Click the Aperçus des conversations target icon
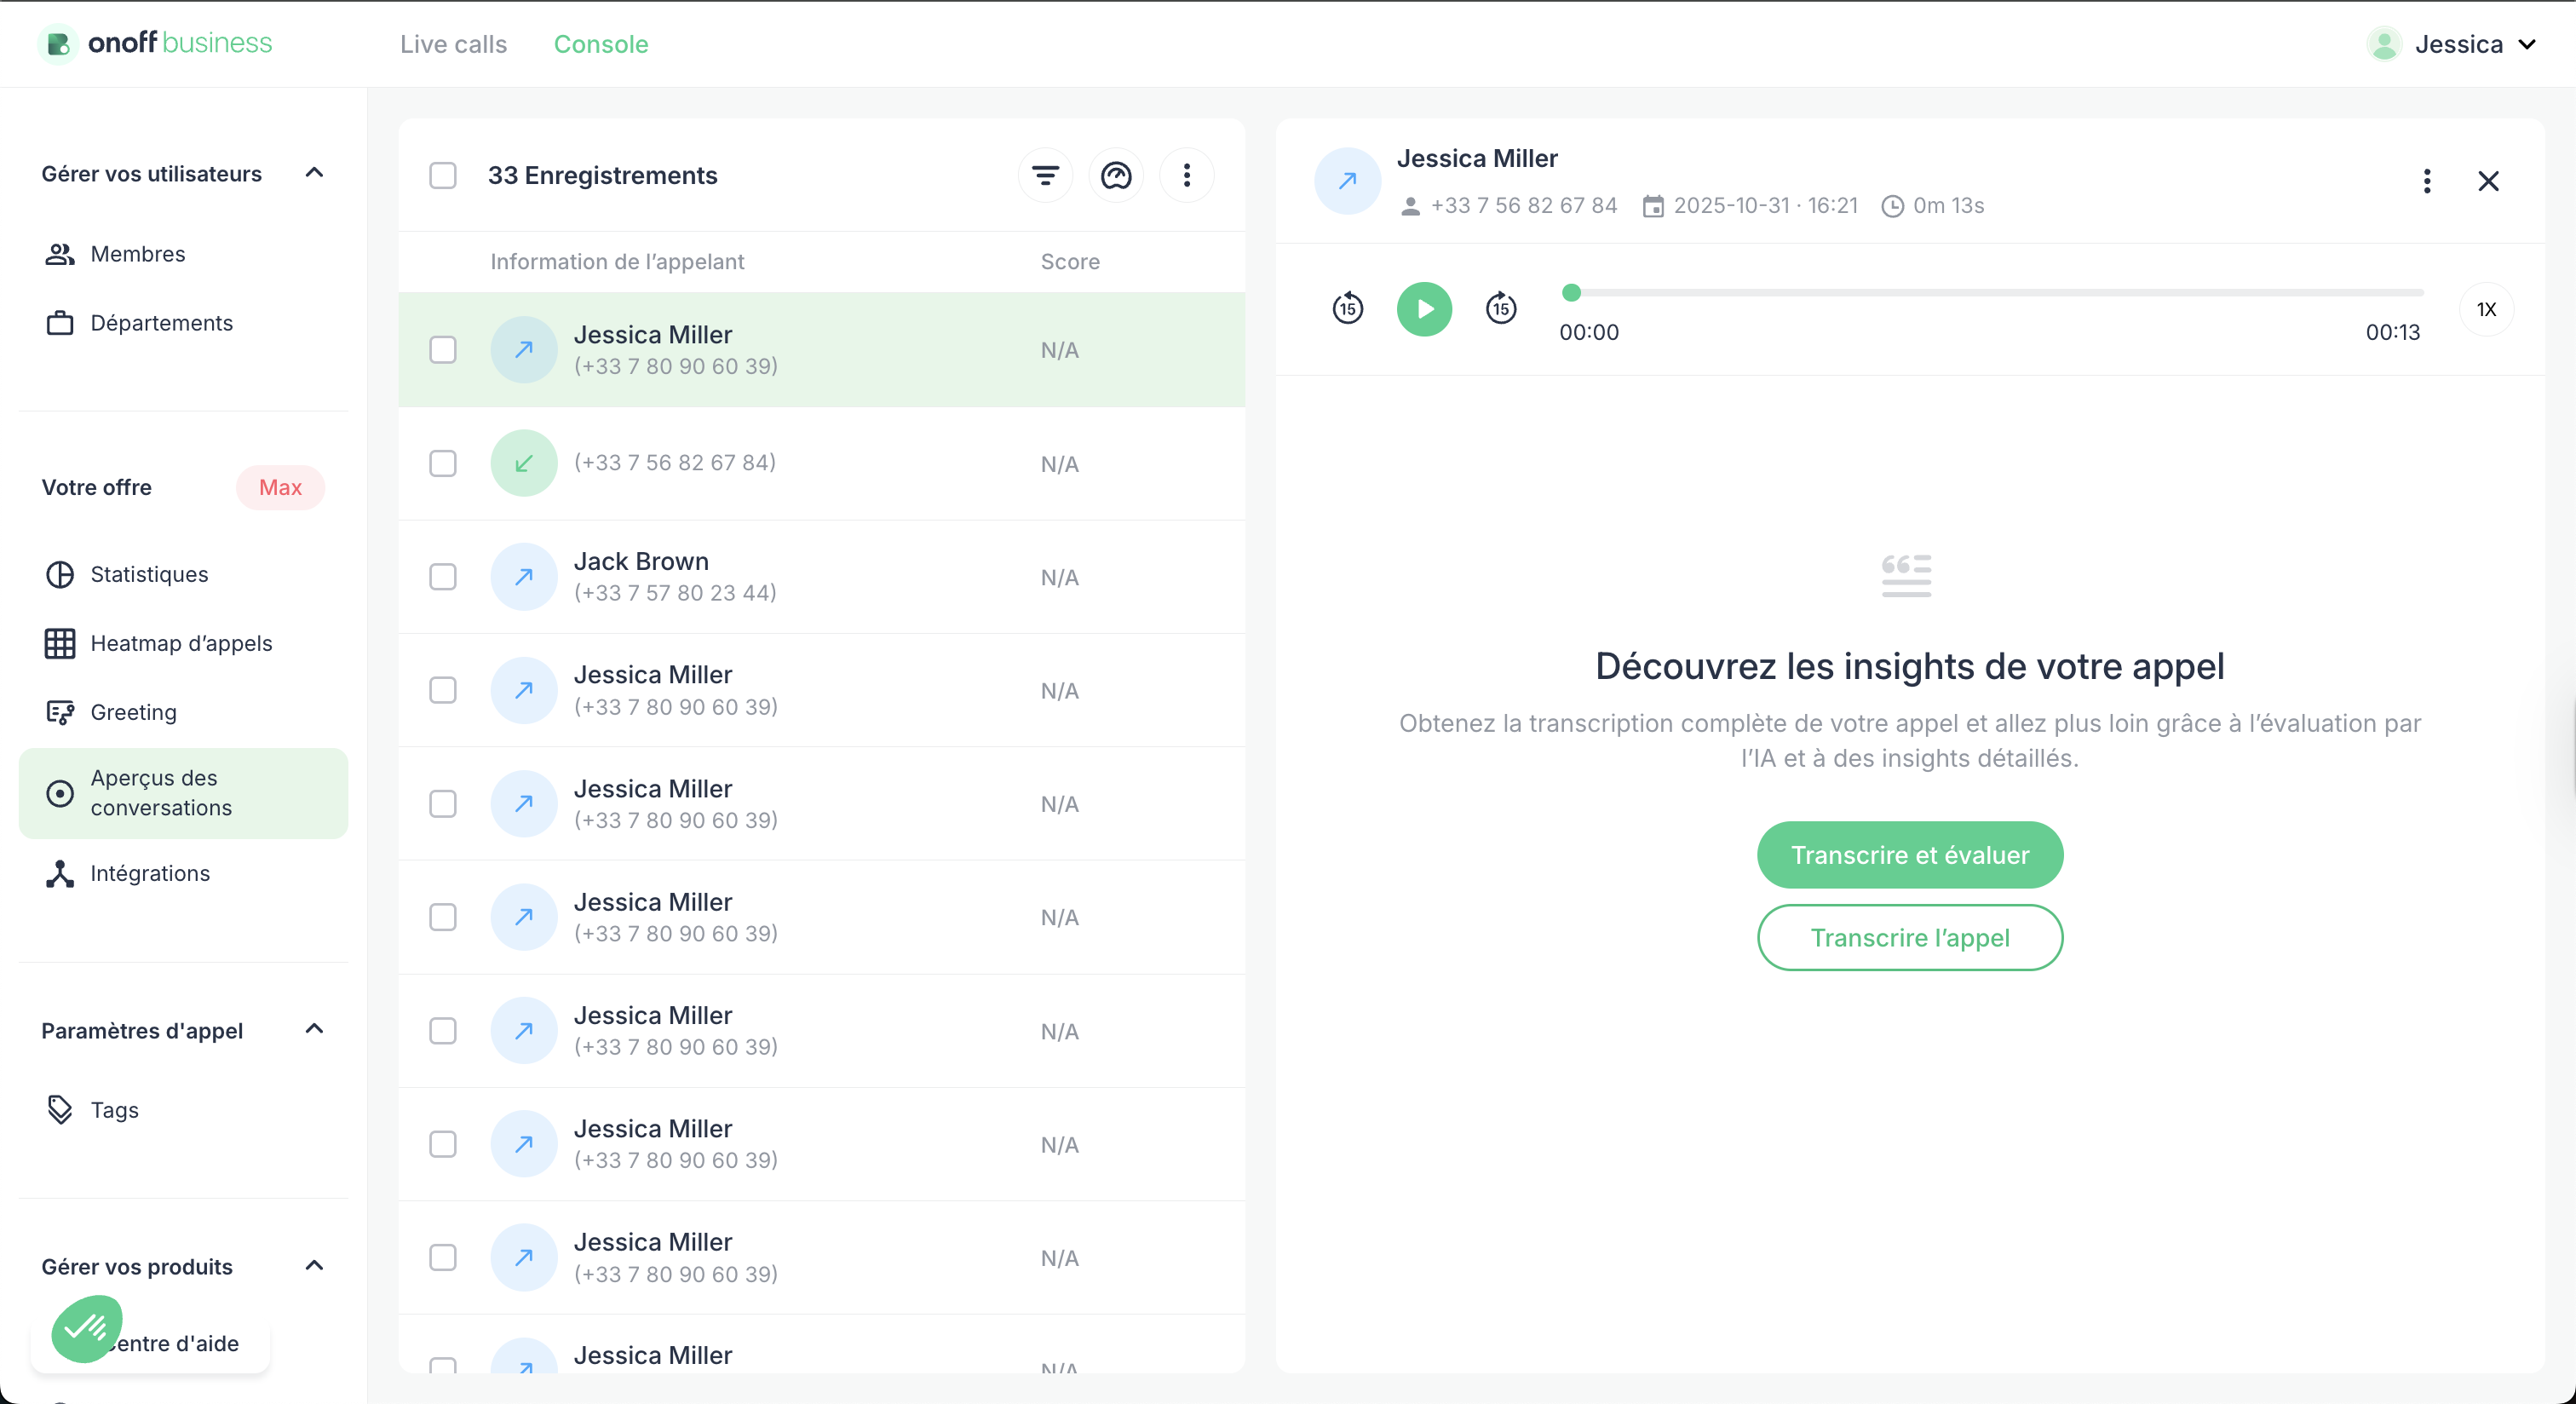Screen dimensions: 2576x1404 coord(60,793)
